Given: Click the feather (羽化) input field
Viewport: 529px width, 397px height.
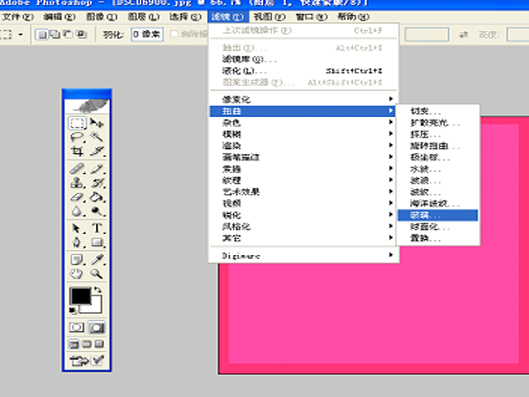Looking at the screenshot, I should (147, 34).
